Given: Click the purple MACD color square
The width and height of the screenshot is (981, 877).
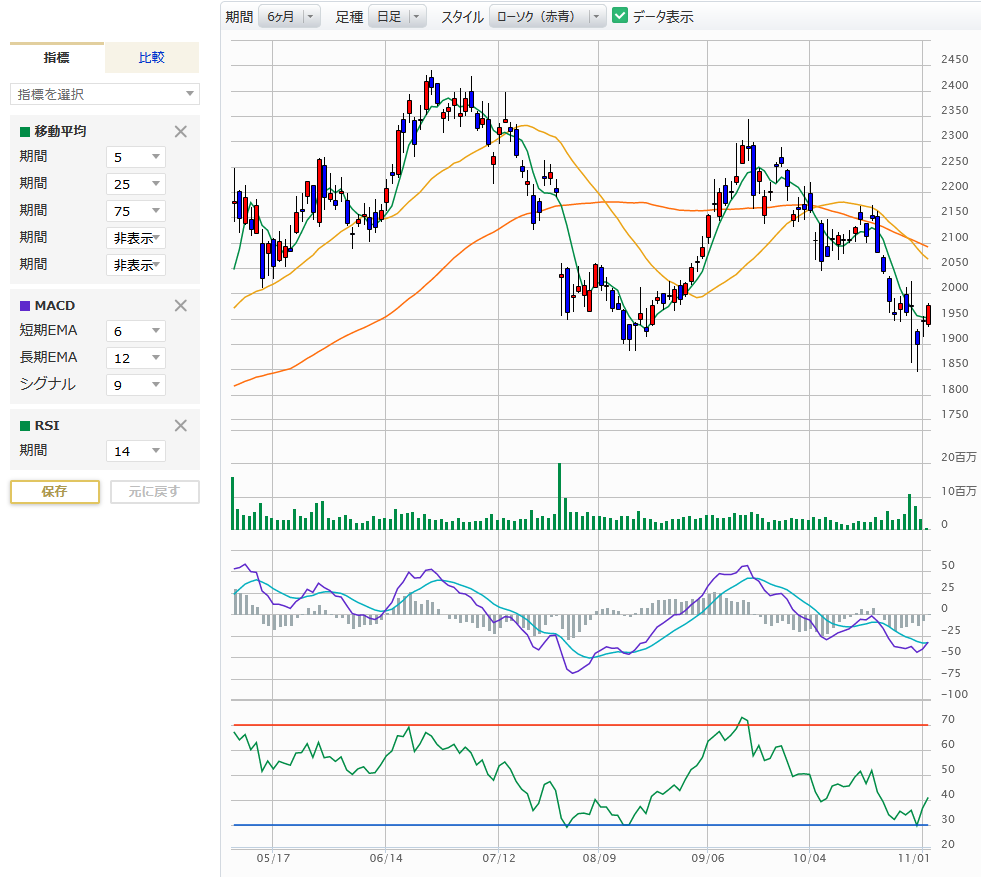Looking at the screenshot, I should pyautogui.click(x=25, y=305).
